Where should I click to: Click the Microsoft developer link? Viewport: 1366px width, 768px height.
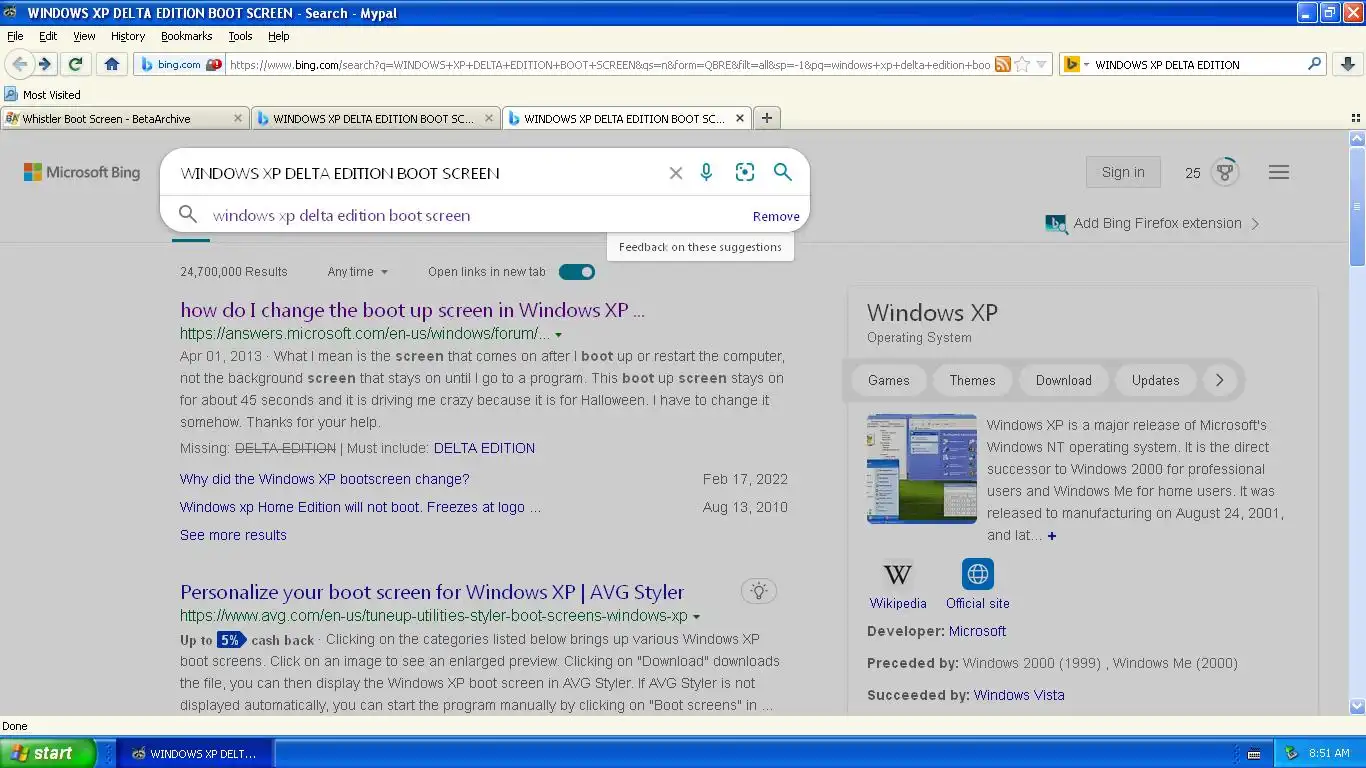(977, 631)
